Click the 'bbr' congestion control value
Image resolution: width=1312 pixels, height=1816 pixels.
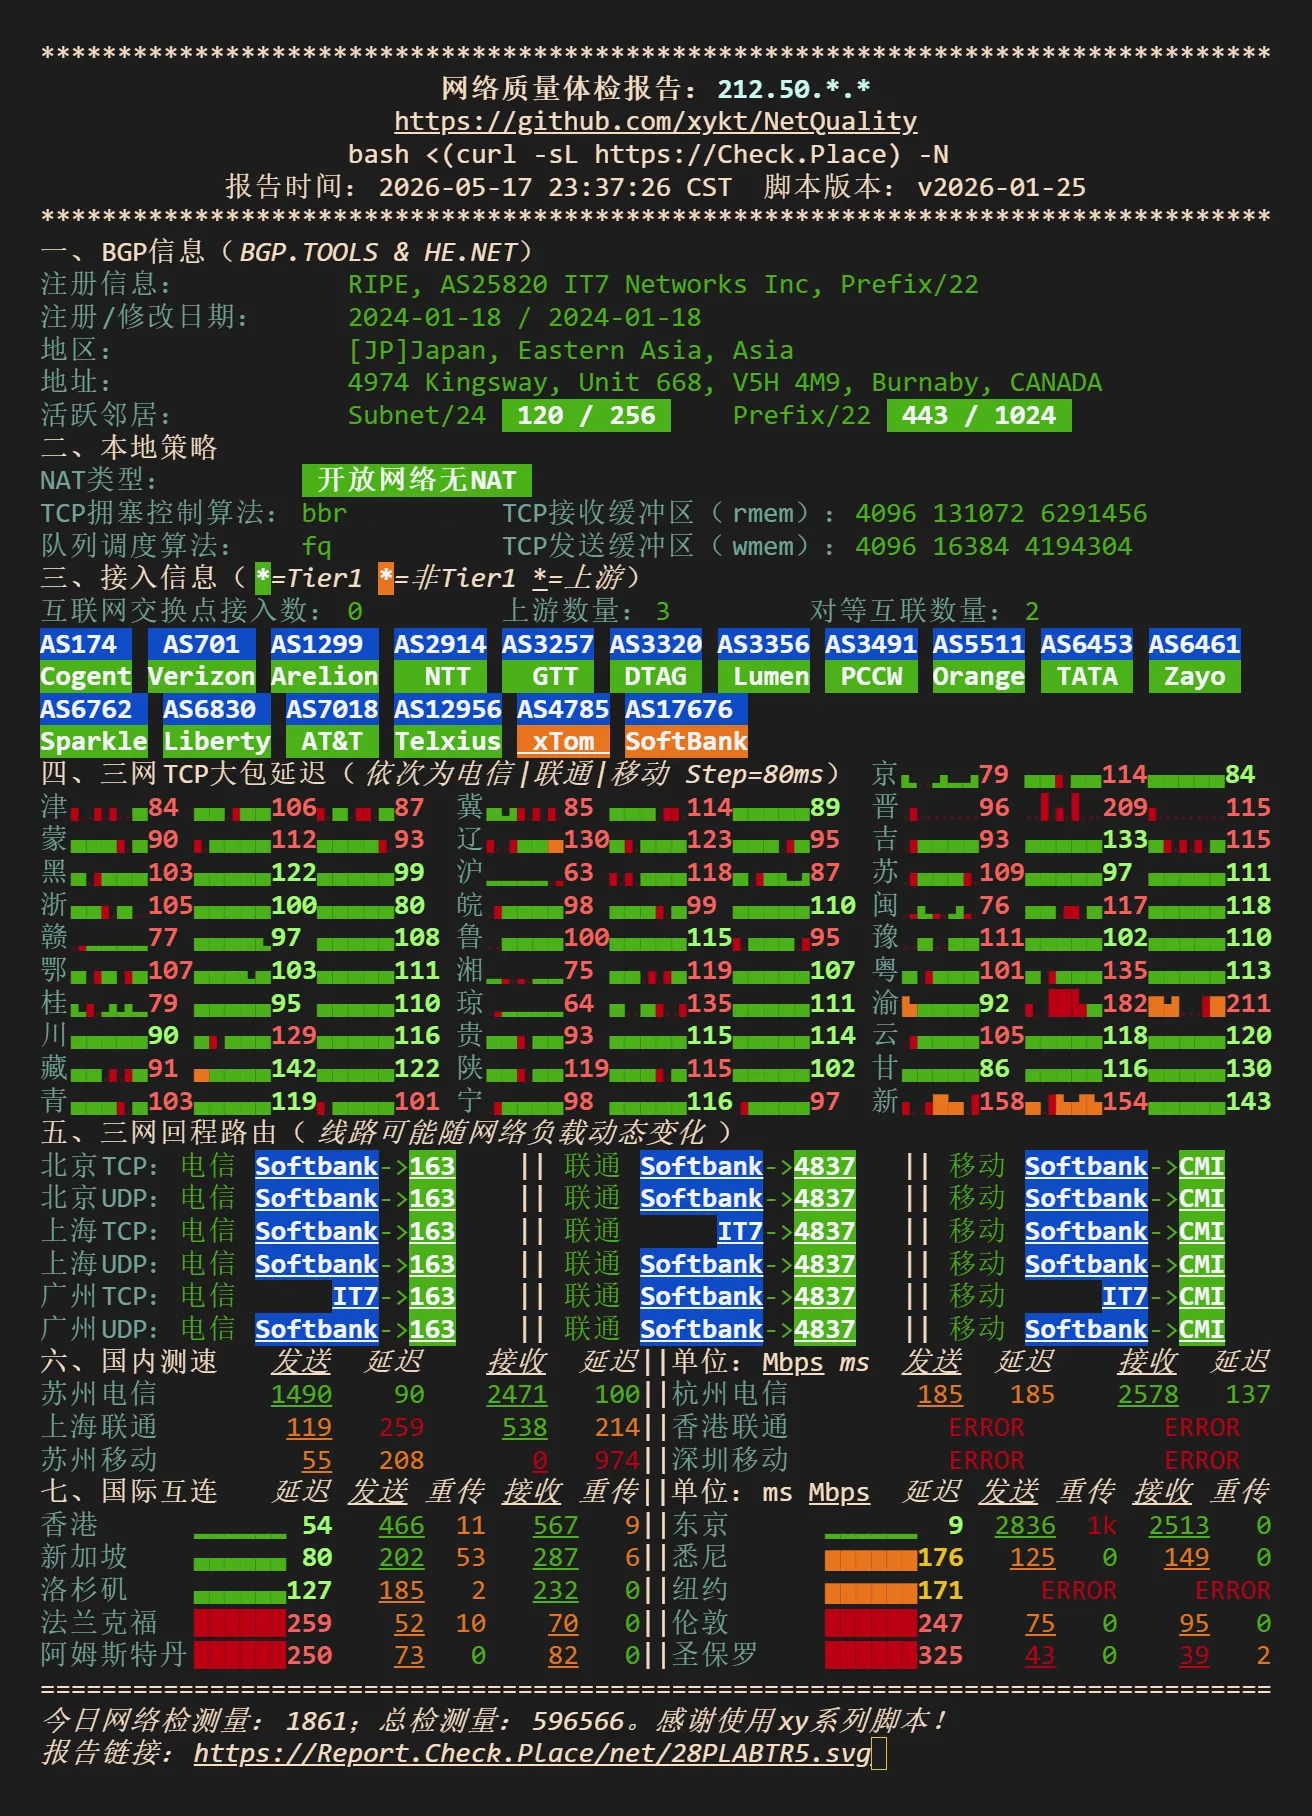tap(324, 513)
